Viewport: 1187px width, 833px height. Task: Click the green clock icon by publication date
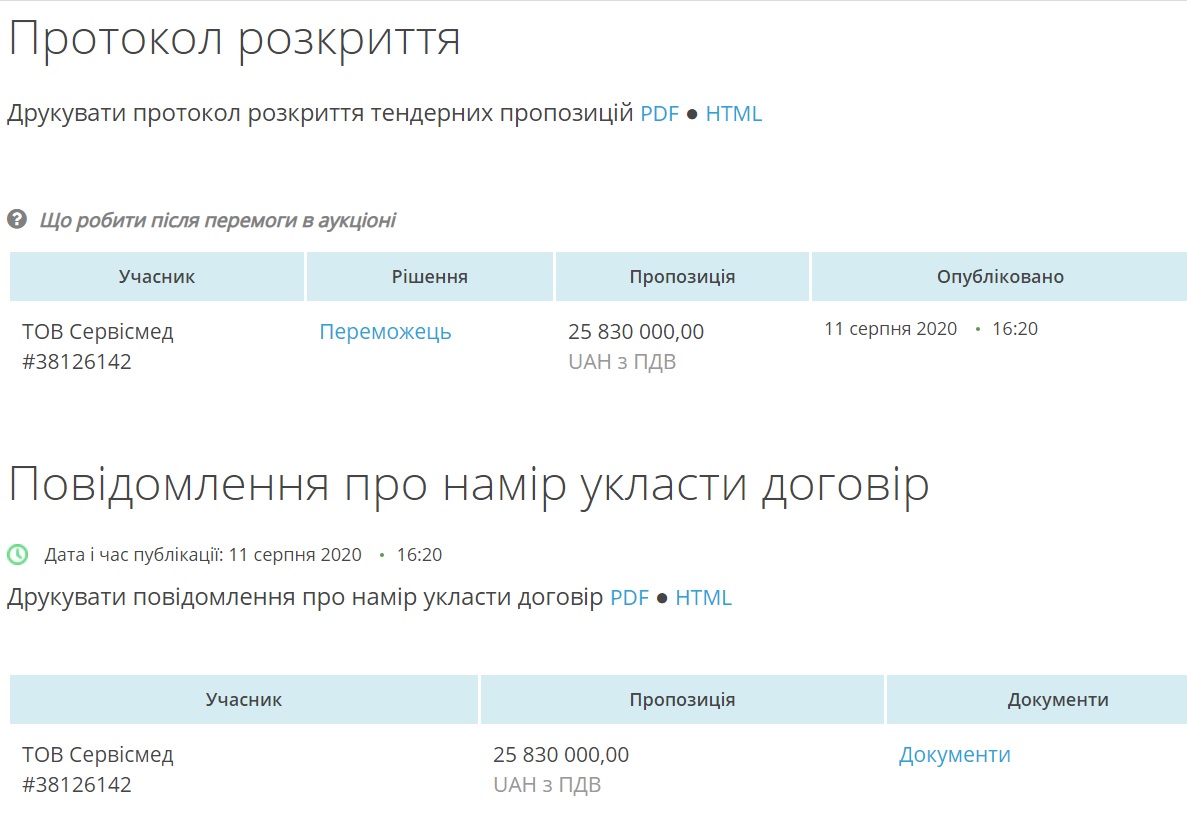click(x=18, y=554)
